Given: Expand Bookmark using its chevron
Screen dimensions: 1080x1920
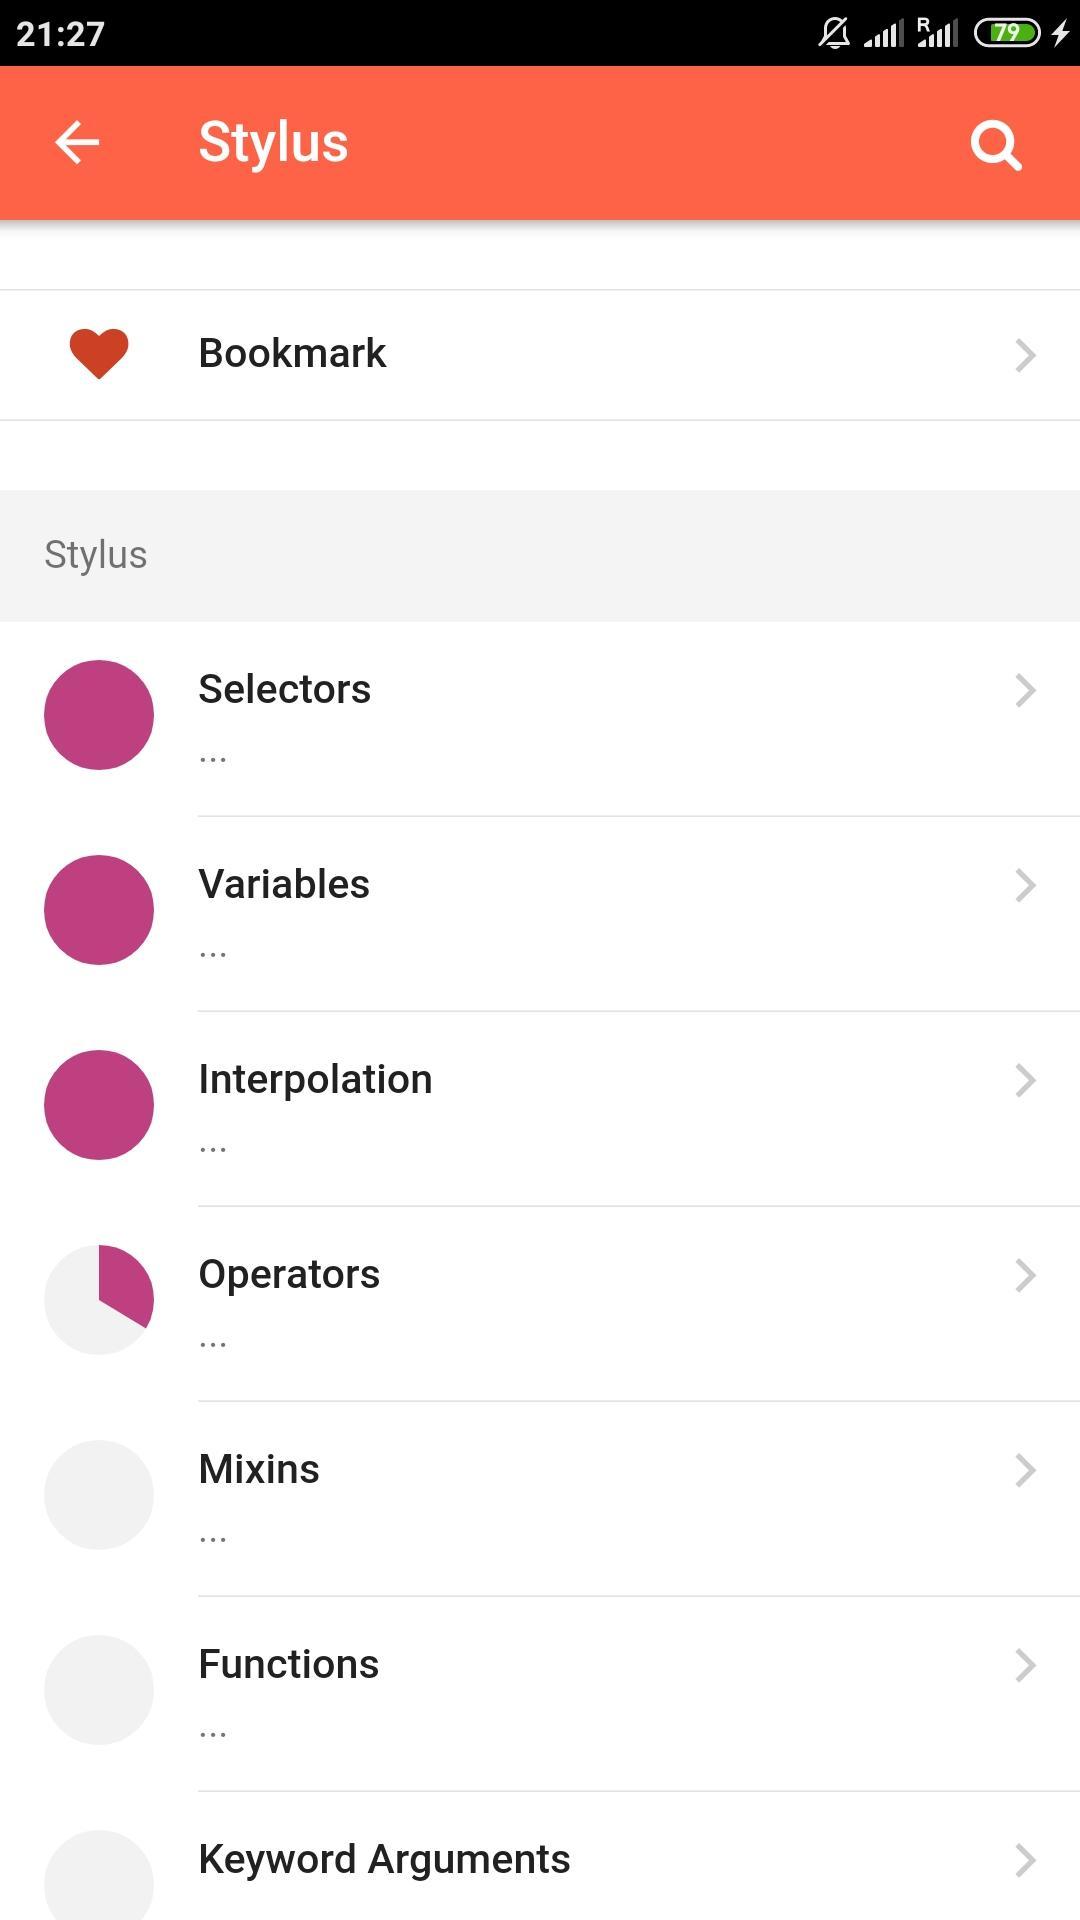Looking at the screenshot, I should pos(1025,355).
